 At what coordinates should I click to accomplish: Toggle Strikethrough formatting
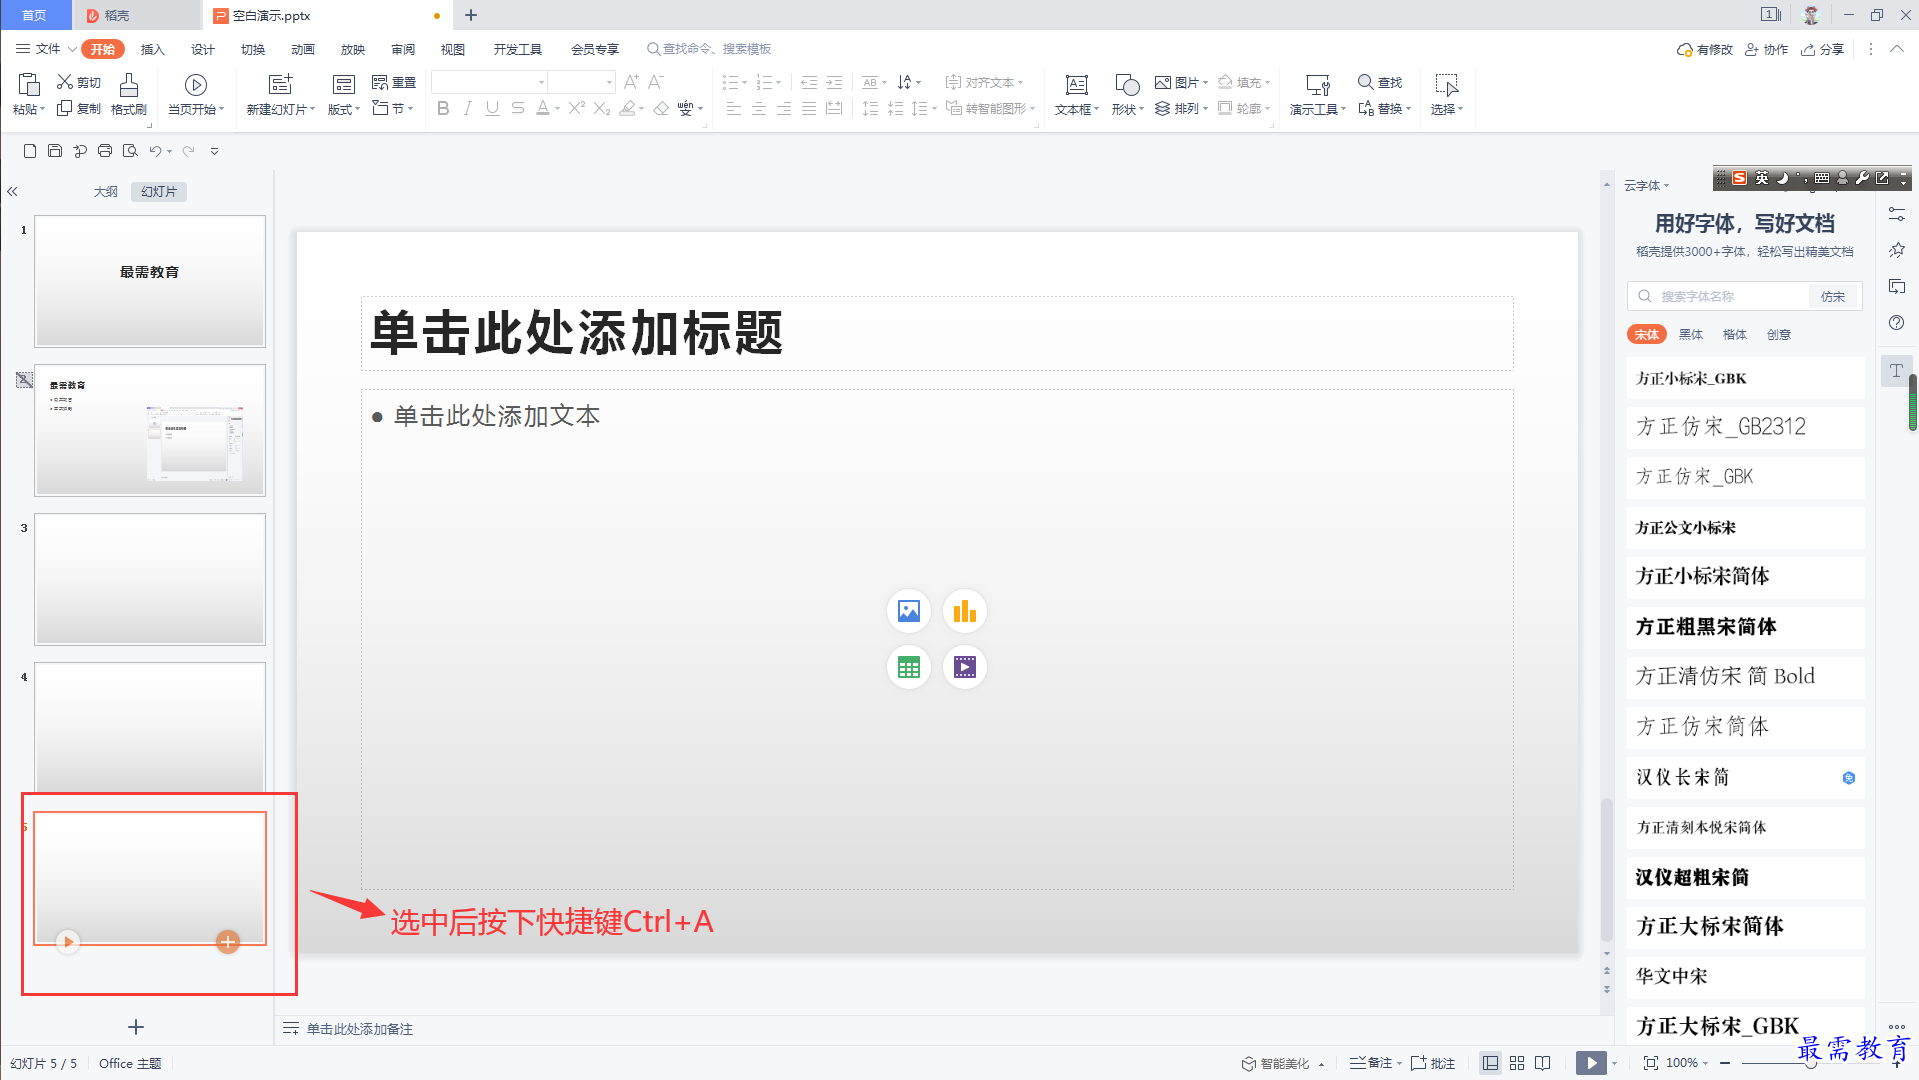(x=517, y=108)
